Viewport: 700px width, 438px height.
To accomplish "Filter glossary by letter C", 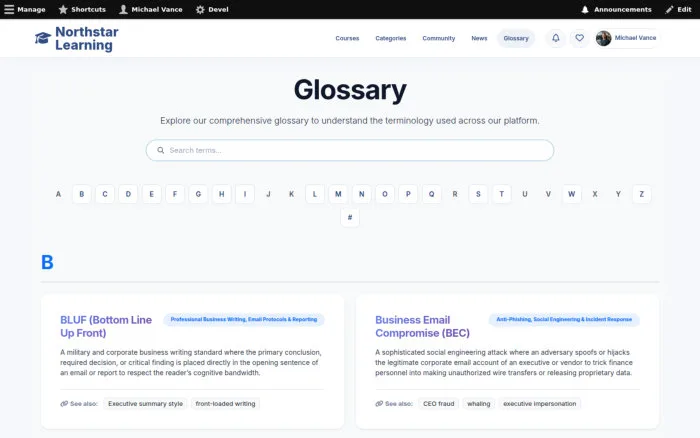I will [x=105, y=194].
